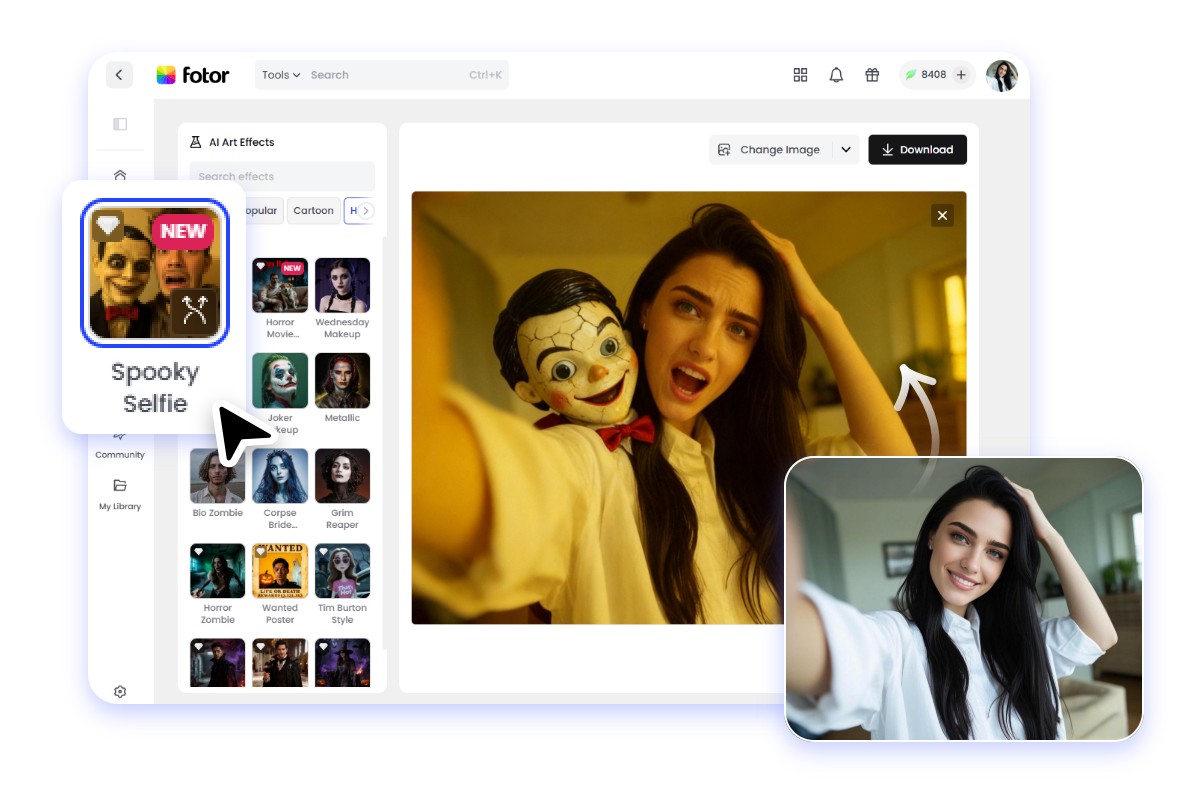Select the Popular category tab
The image size is (1200, 800).
(258, 210)
